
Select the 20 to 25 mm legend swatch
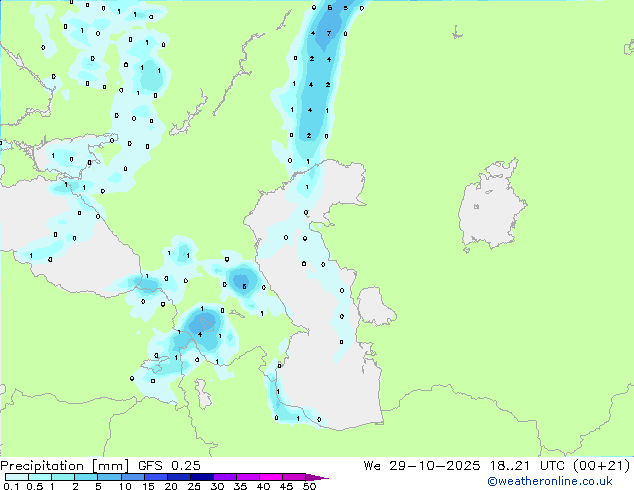tap(178, 477)
